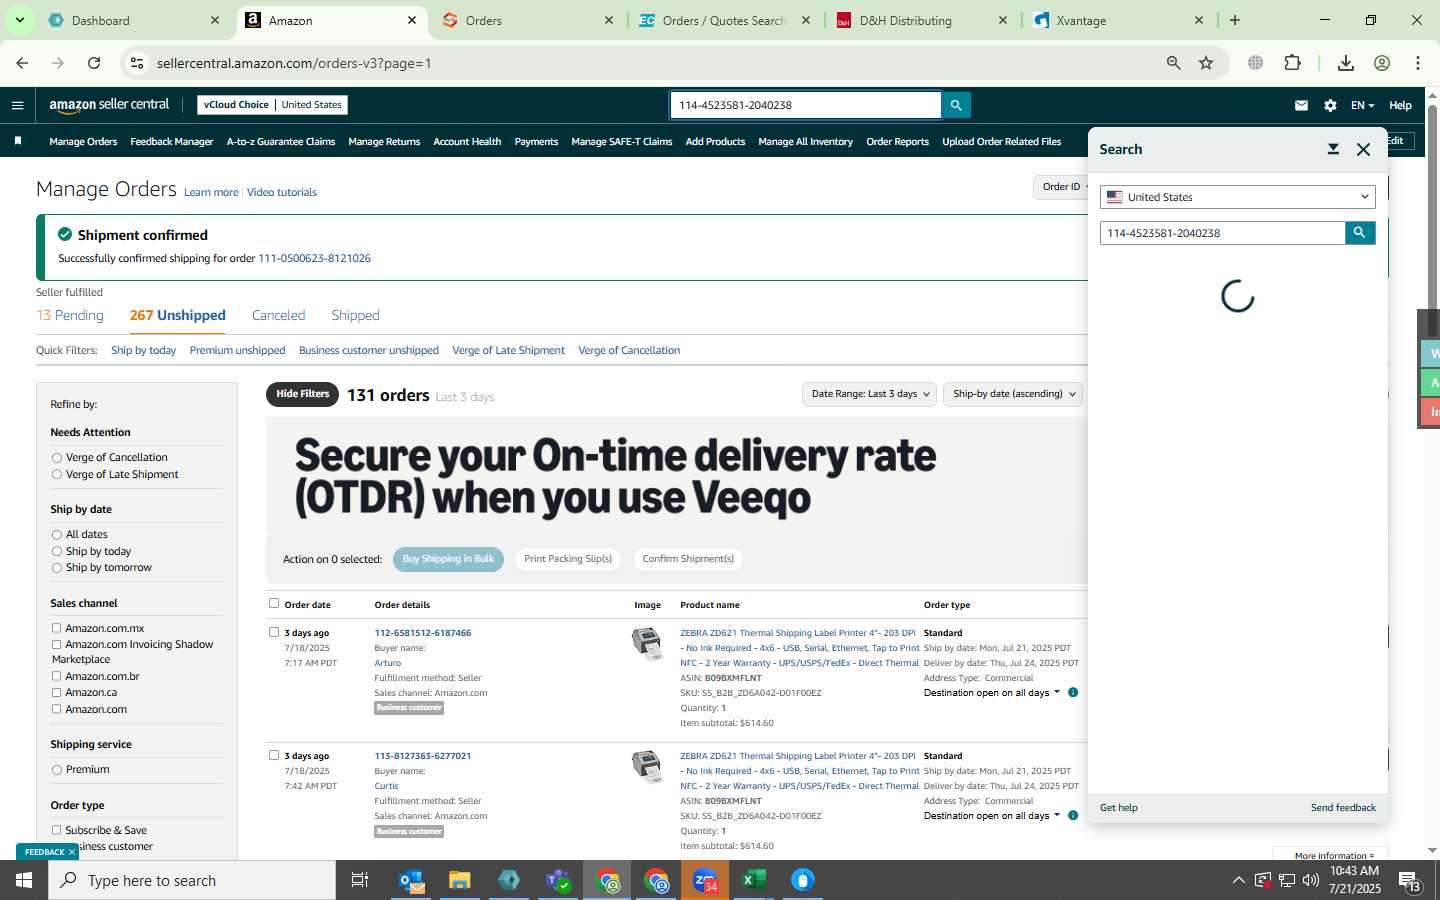The height and width of the screenshot is (900, 1440).
Task: Check the Amazon.ca sales channel
Action: (57, 692)
